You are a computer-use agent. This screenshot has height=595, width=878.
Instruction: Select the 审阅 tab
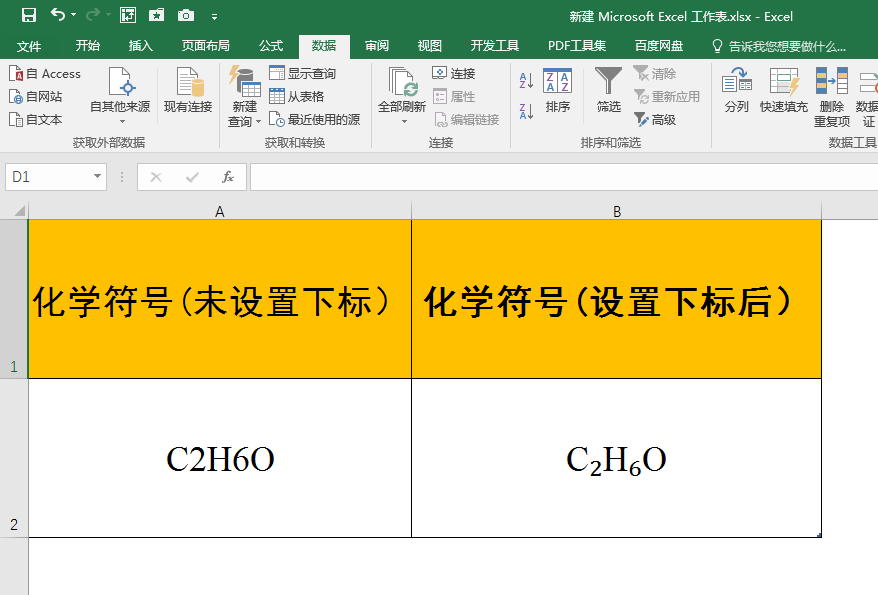[377, 46]
